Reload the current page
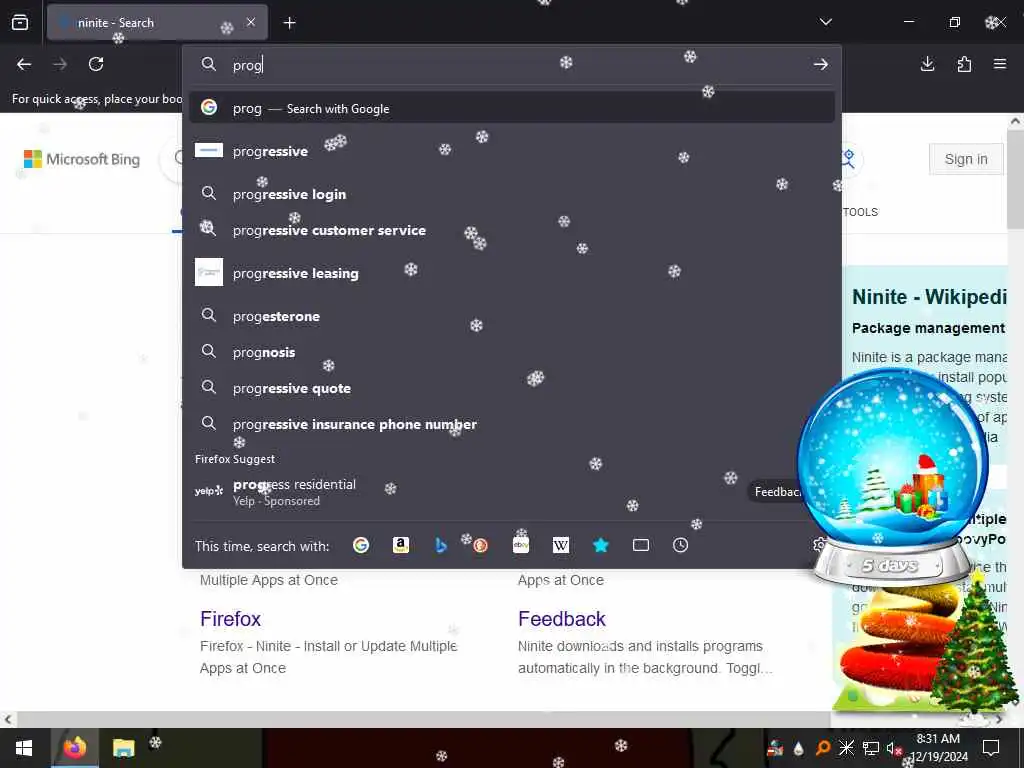 click(x=96, y=64)
